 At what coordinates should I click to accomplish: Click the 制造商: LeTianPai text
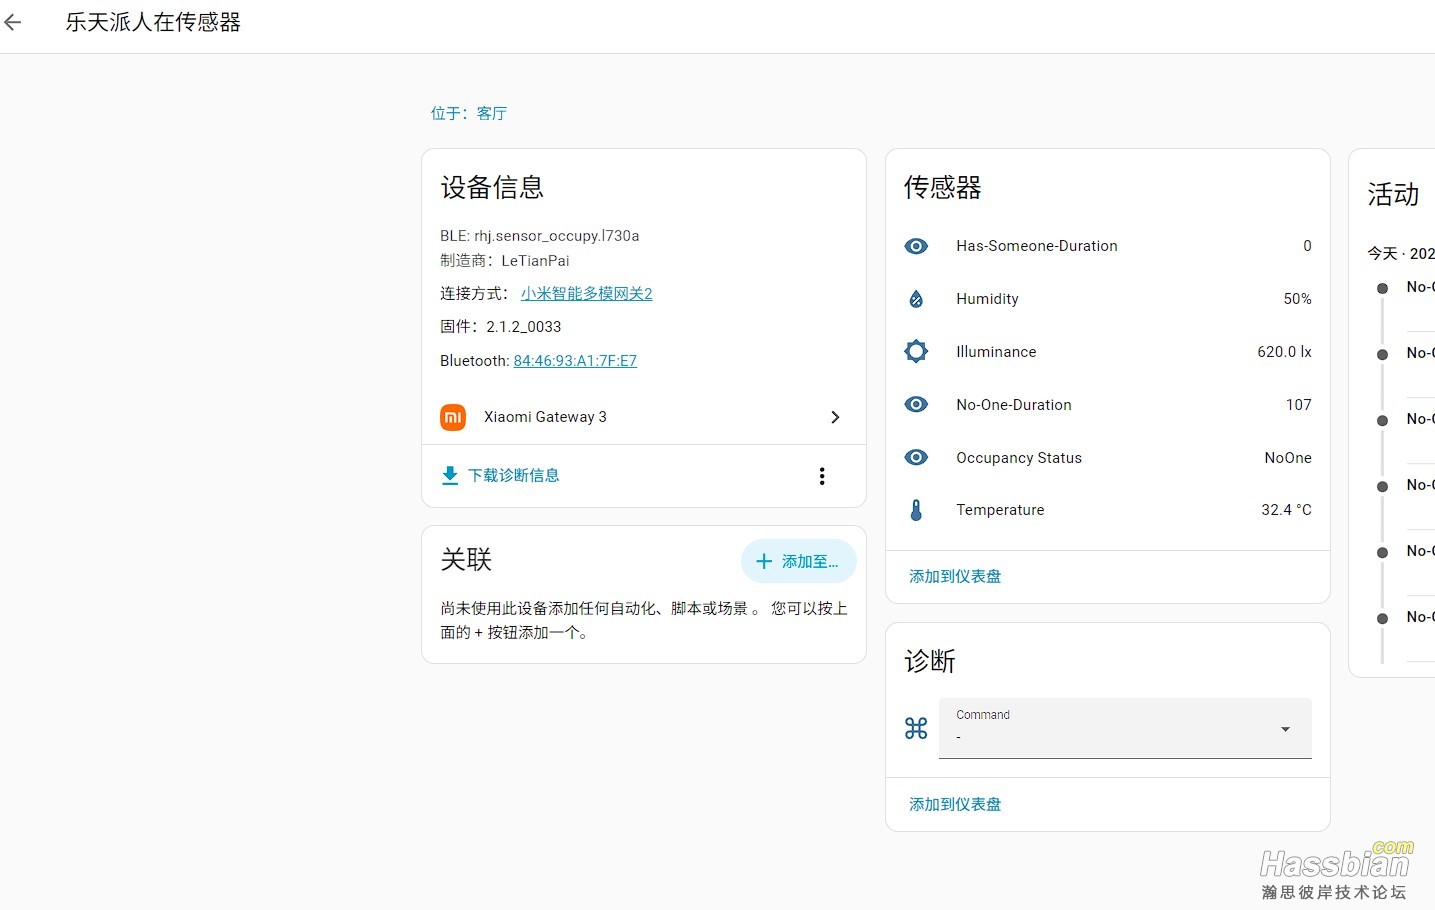[505, 261]
